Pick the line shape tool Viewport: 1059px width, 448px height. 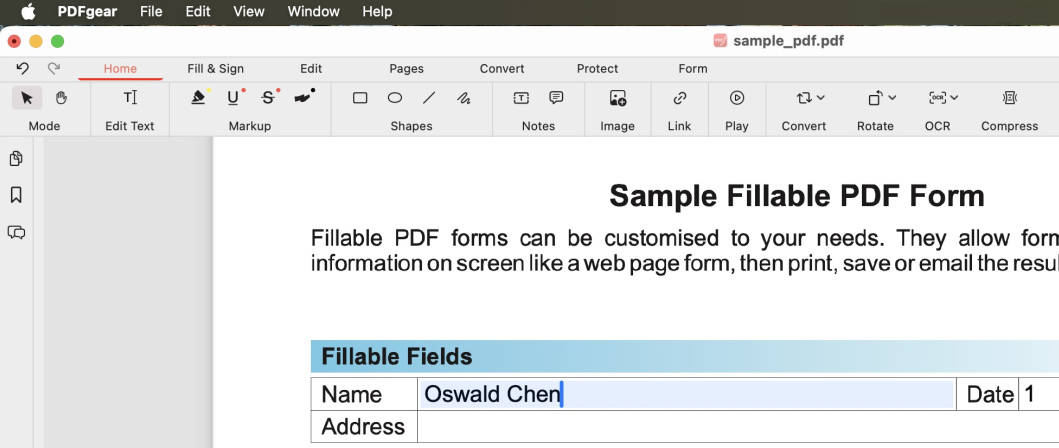click(429, 98)
